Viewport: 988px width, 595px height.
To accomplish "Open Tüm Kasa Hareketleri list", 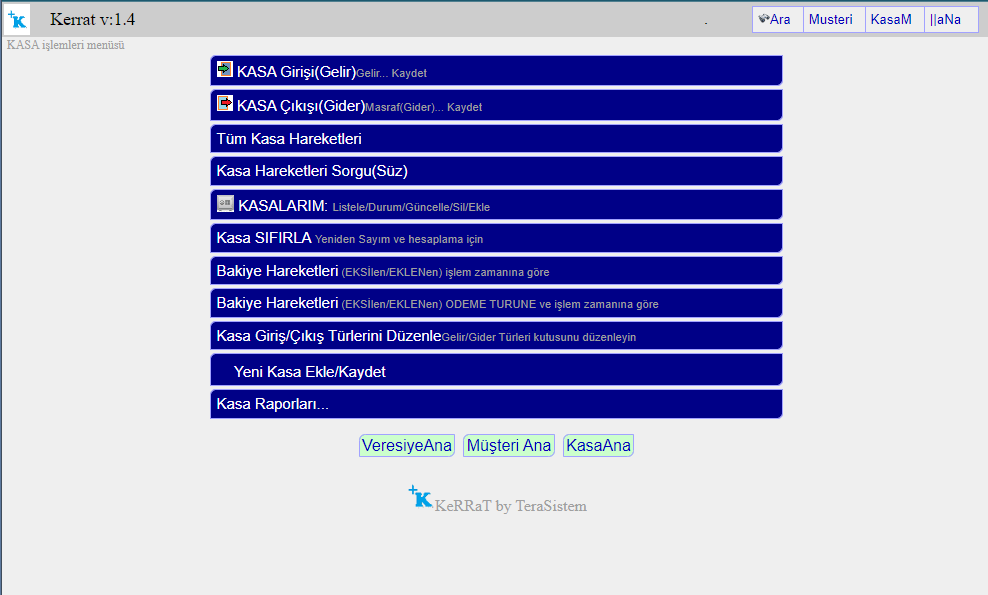I will [x=289, y=138].
